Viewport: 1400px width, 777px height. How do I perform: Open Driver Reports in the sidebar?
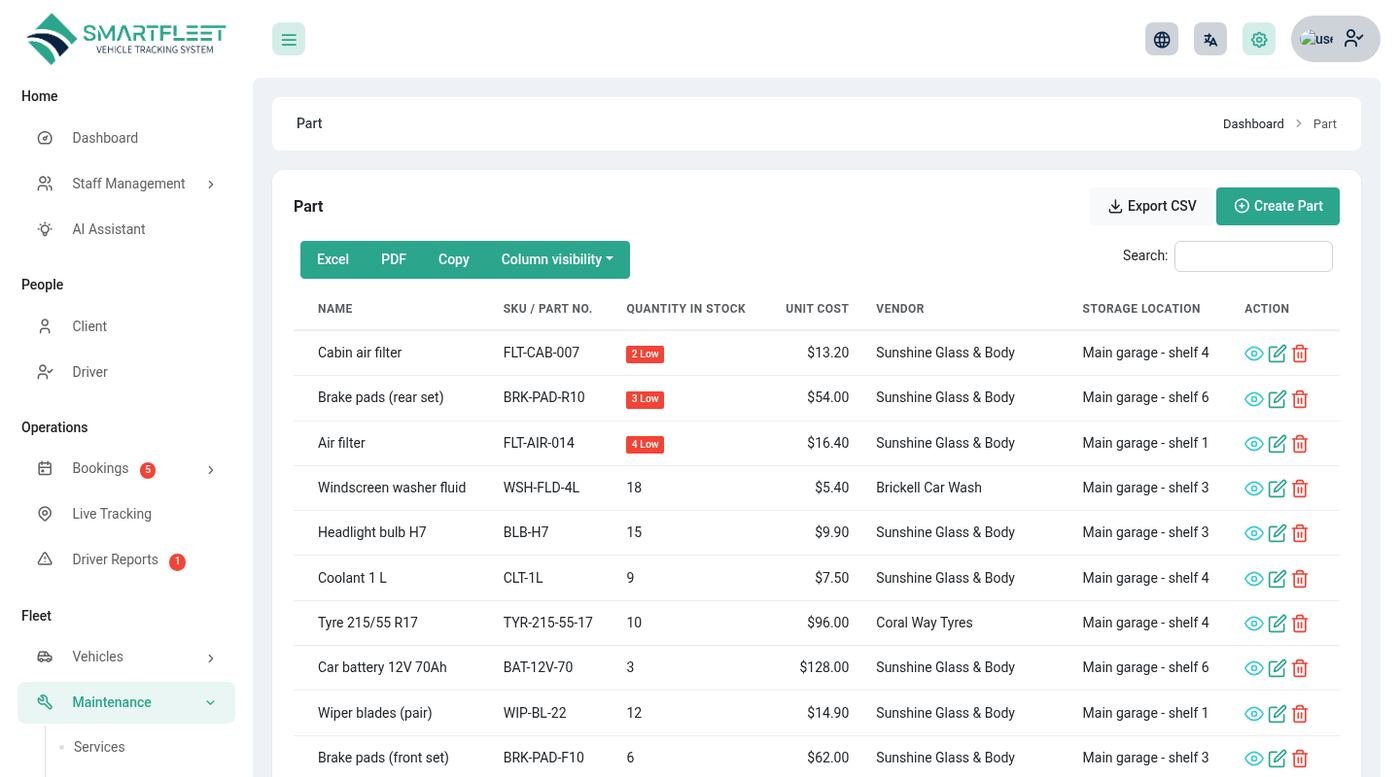(x=127, y=560)
